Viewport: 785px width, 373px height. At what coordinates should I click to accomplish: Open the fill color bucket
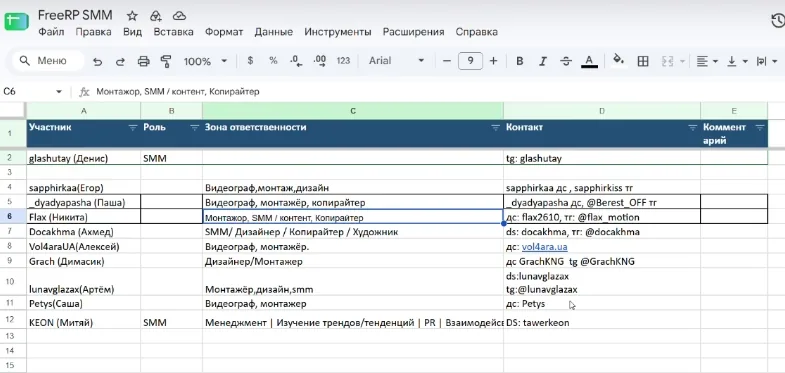[619, 61]
